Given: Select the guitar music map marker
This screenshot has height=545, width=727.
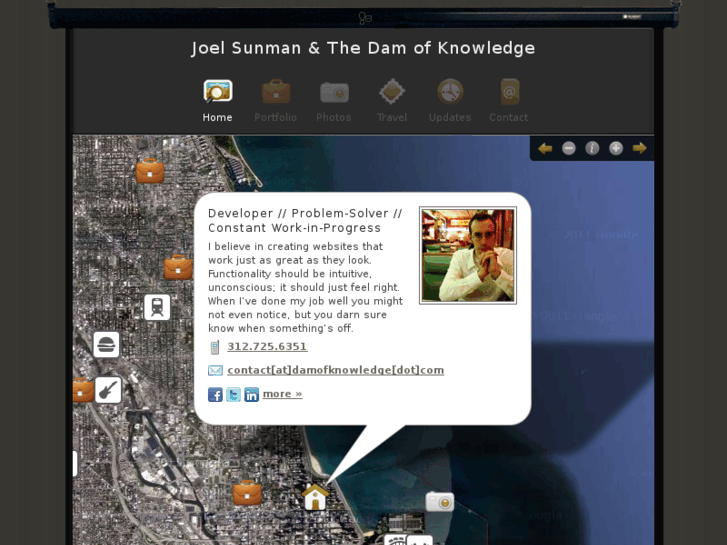Looking at the screenshot, I should 108,390.
